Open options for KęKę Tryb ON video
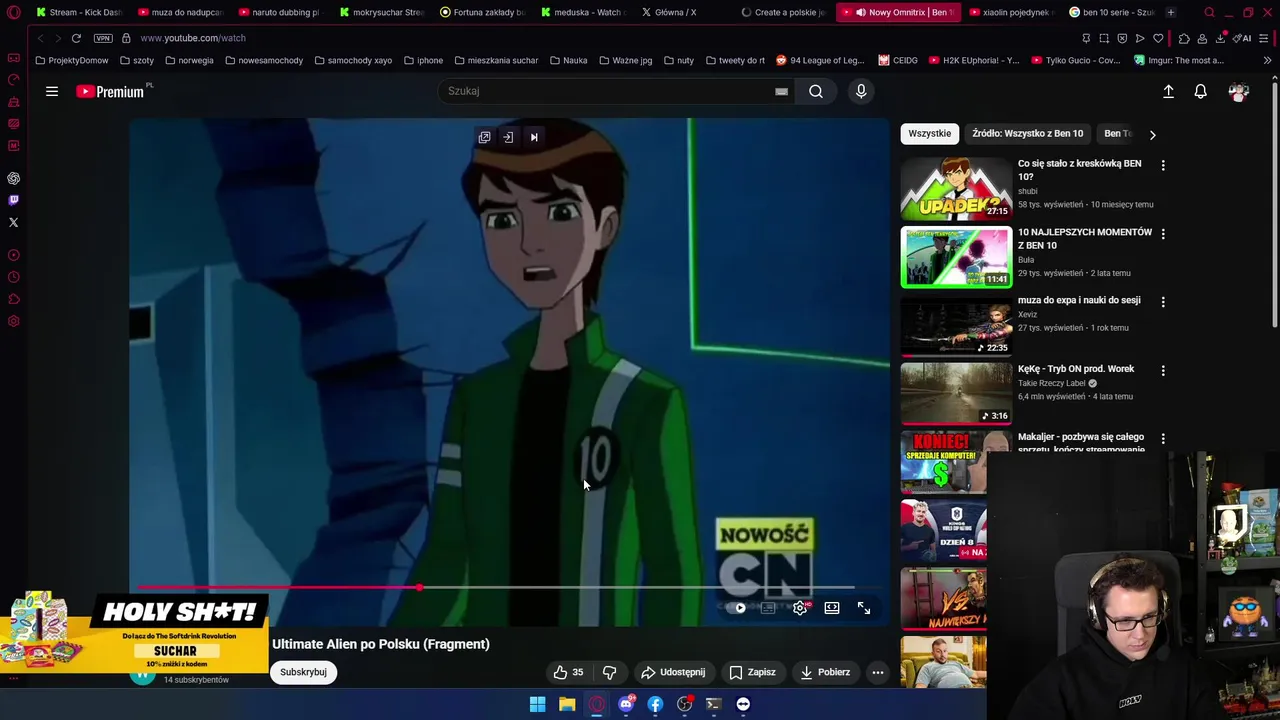The width and height of the screenshot is (1280, 720). [x=1162, y=370]
